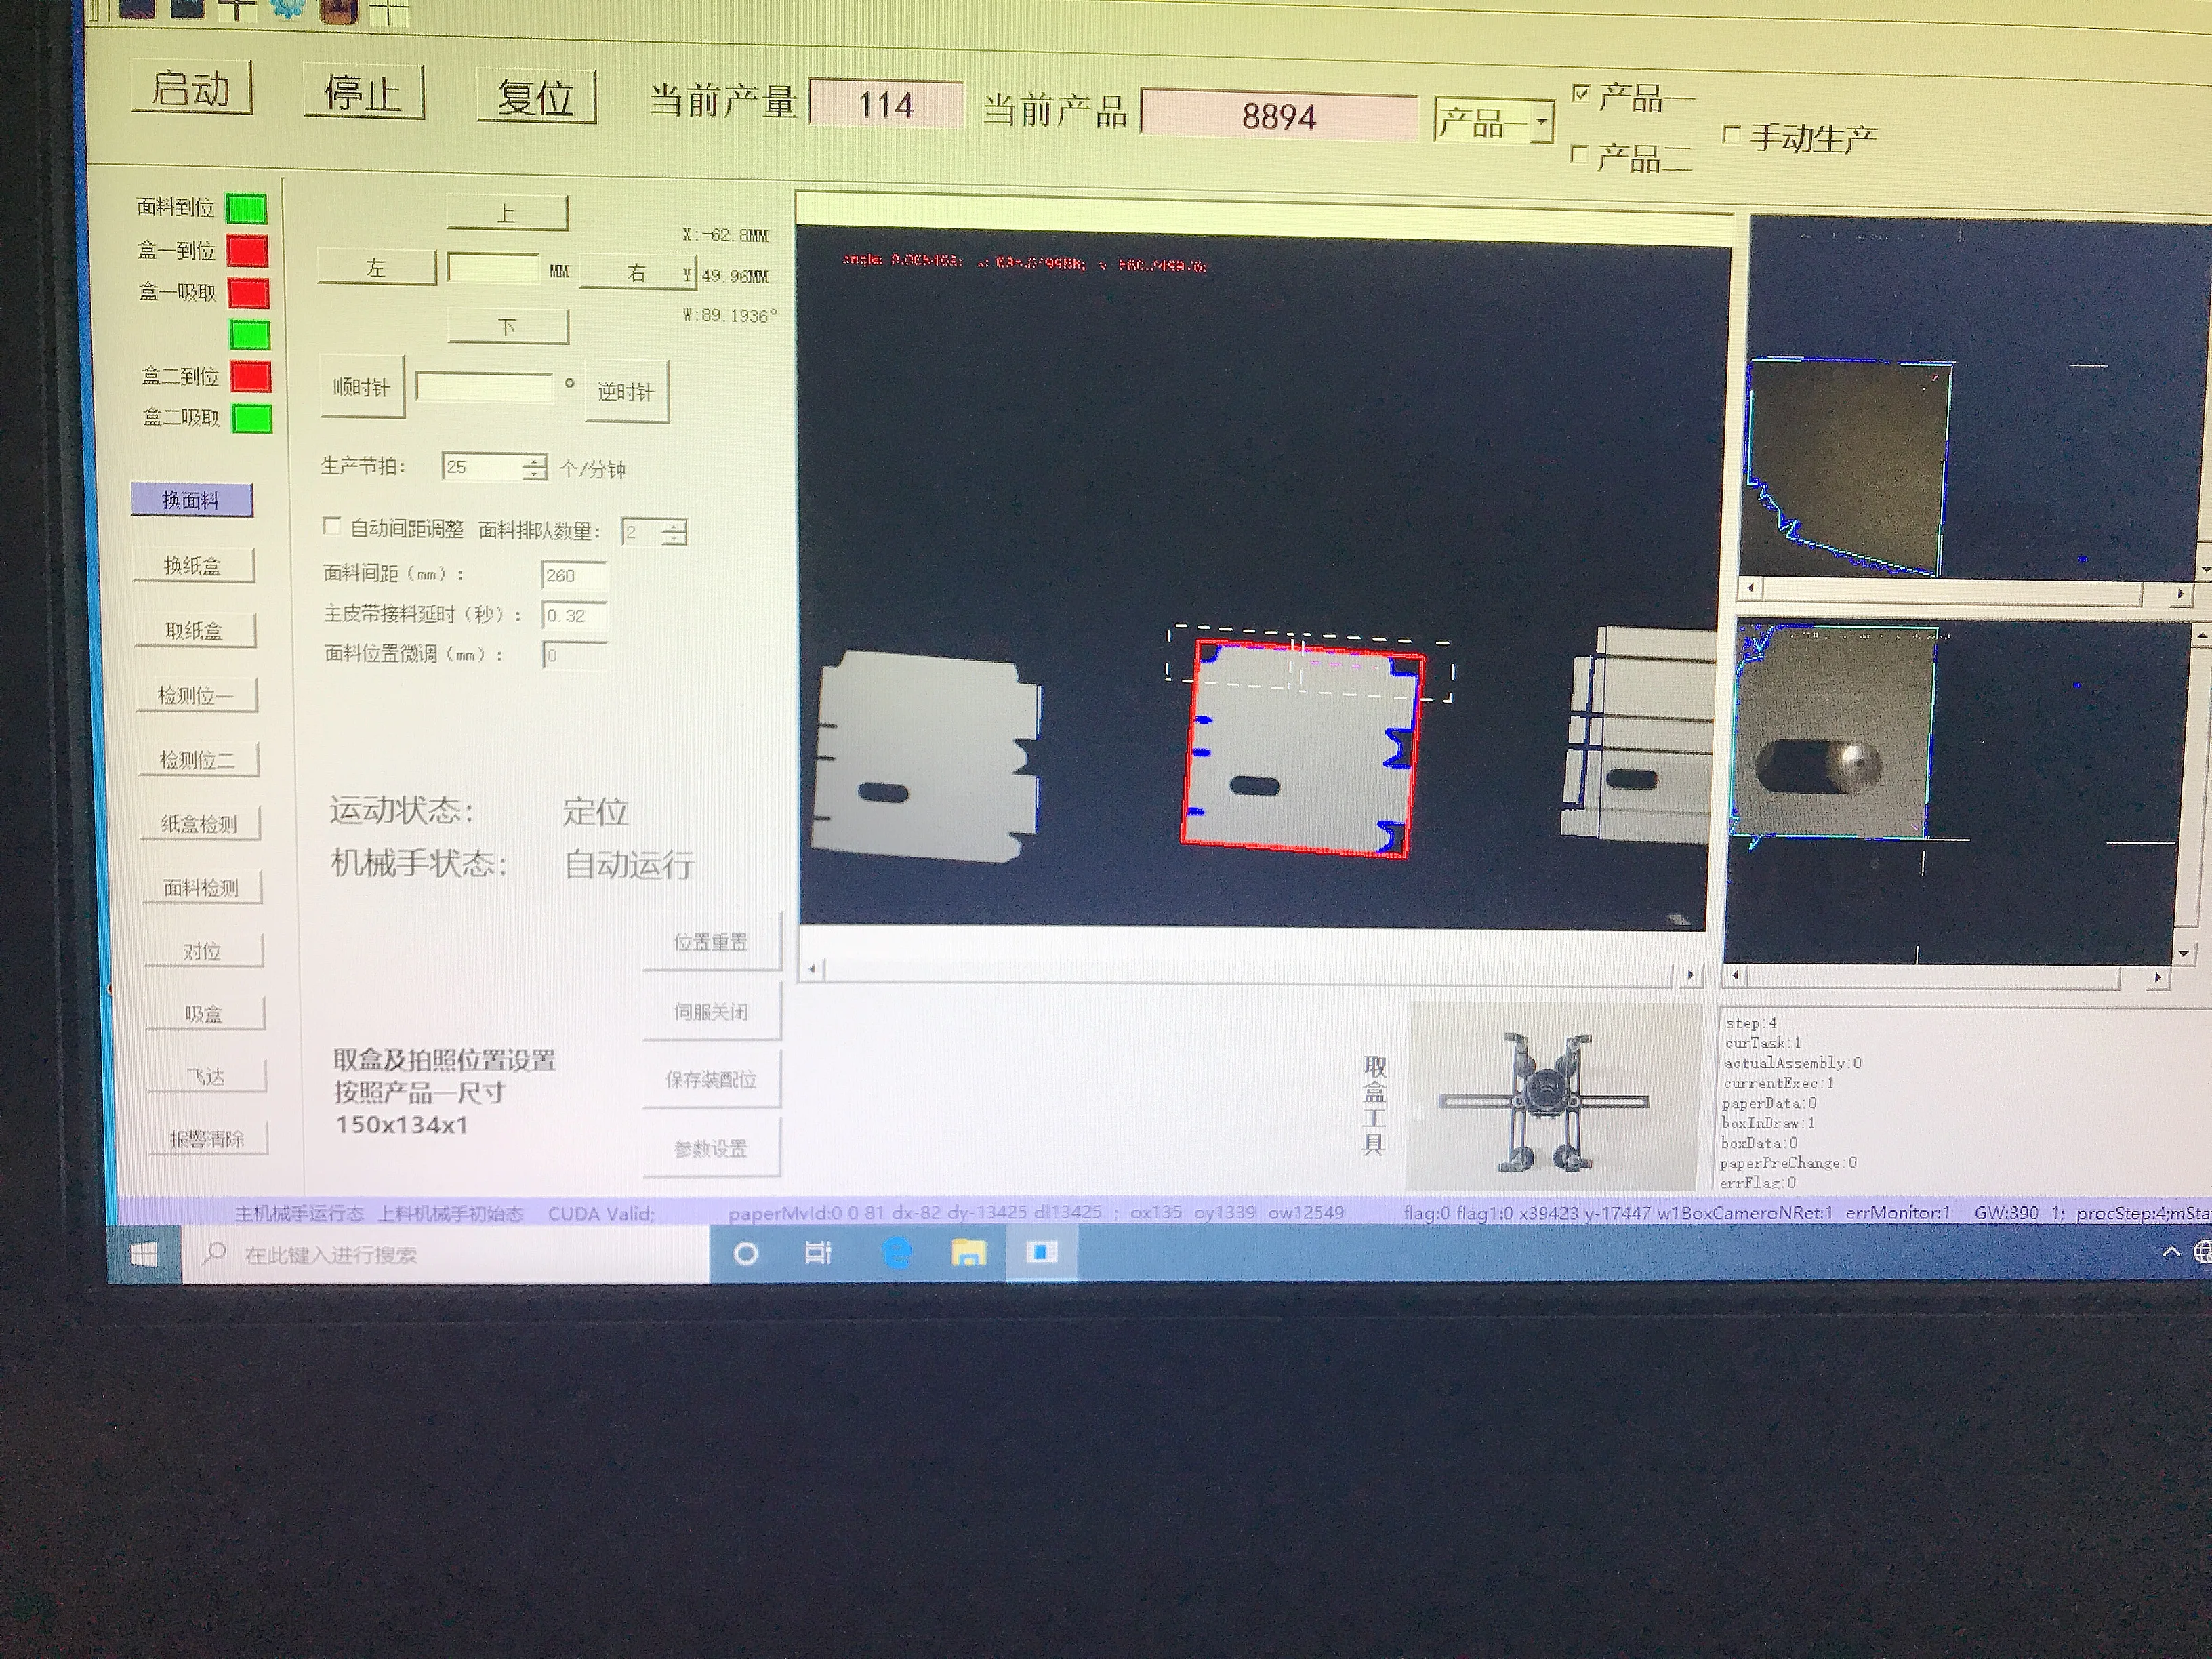Click main camera view horizontal scrollbar

click(x=1250, y=971)
